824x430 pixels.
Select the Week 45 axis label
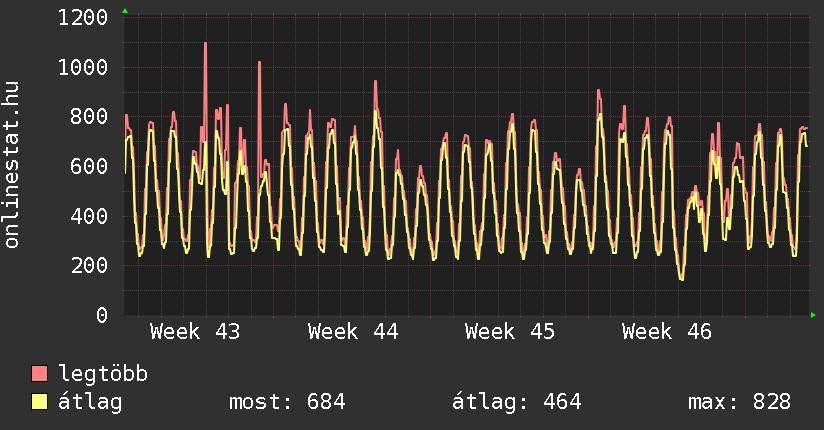coord(509,331)
